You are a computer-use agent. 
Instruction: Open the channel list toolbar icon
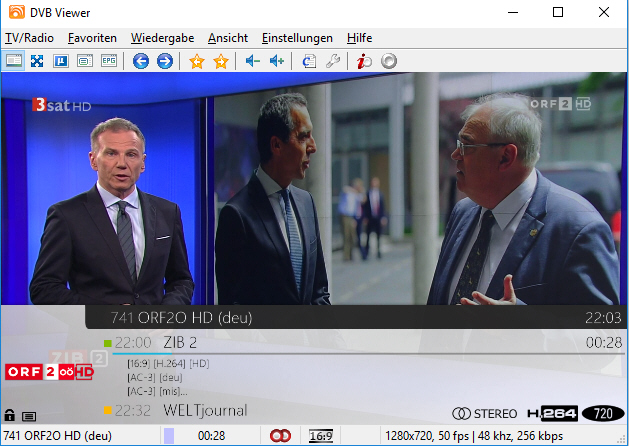61,61
